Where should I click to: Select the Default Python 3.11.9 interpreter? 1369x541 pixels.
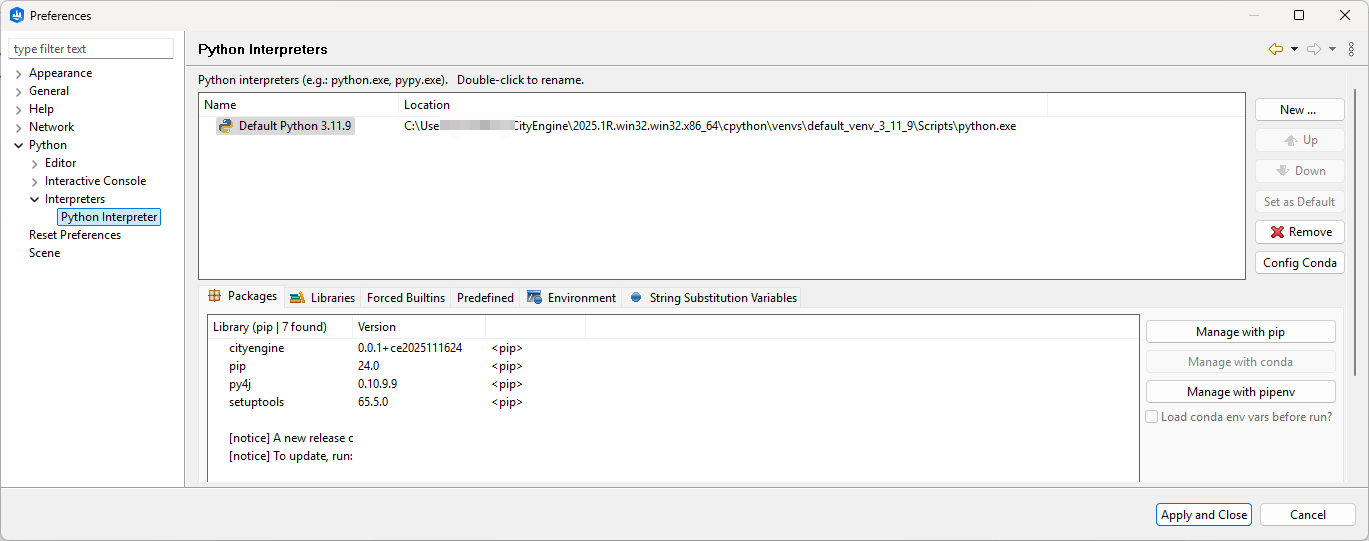tap(295, 126)
